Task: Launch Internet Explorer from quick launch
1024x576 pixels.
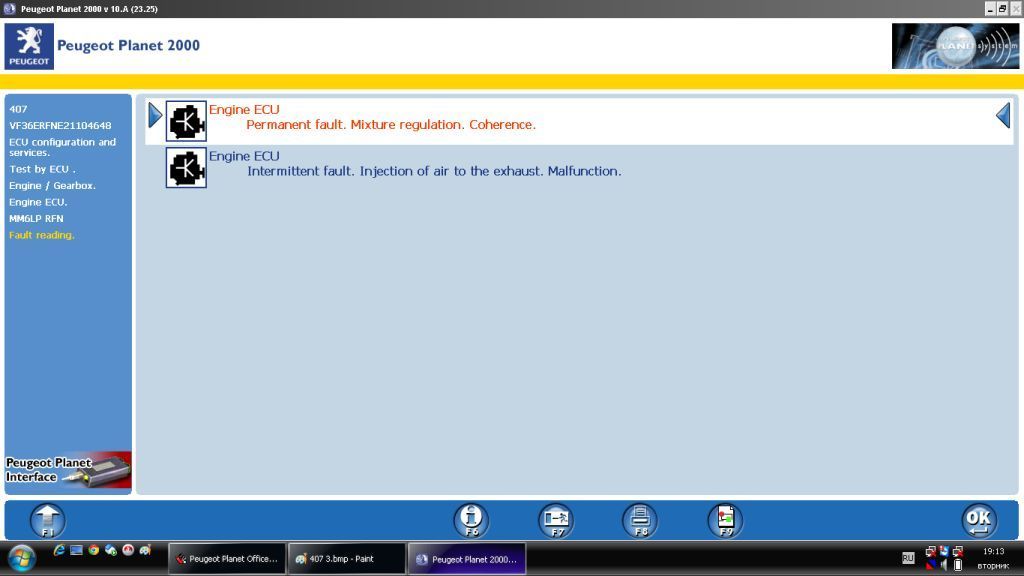Action: click(x=59, y=550)
